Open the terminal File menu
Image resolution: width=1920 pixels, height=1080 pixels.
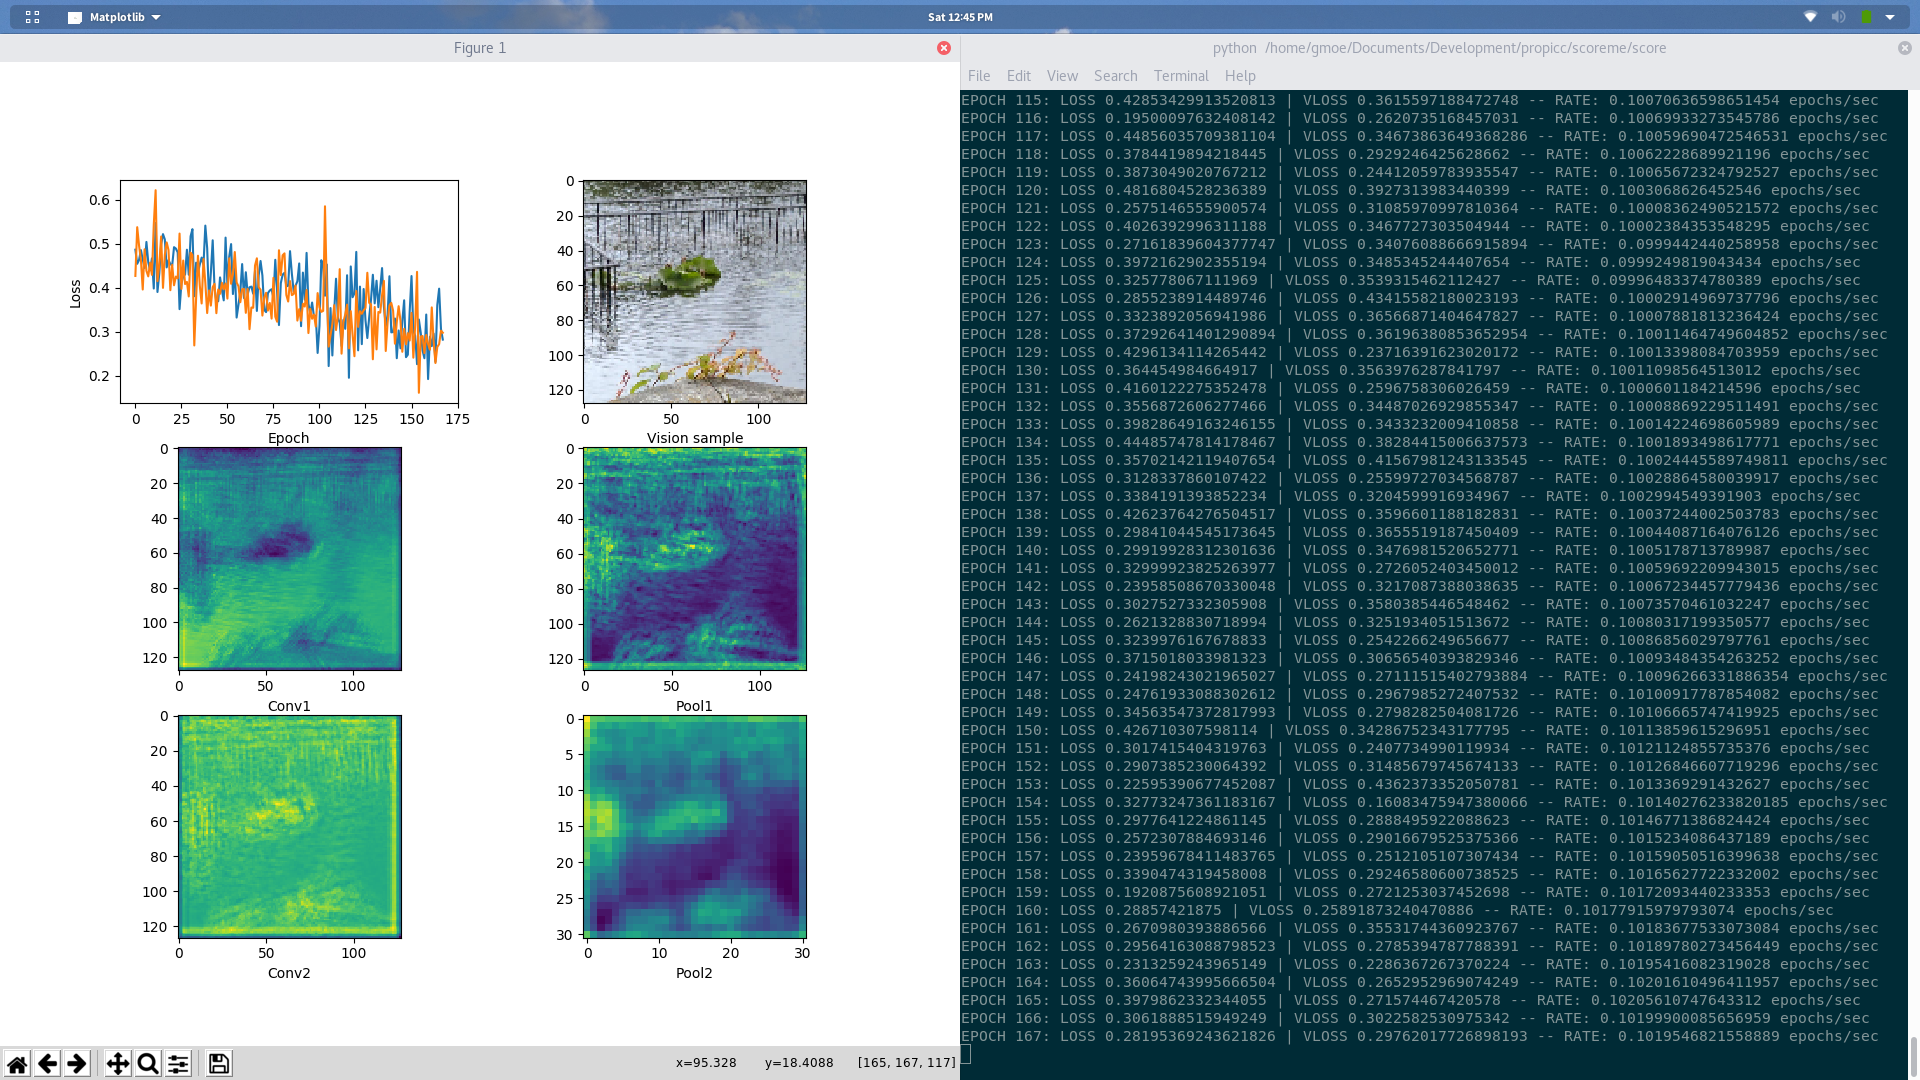979,76
